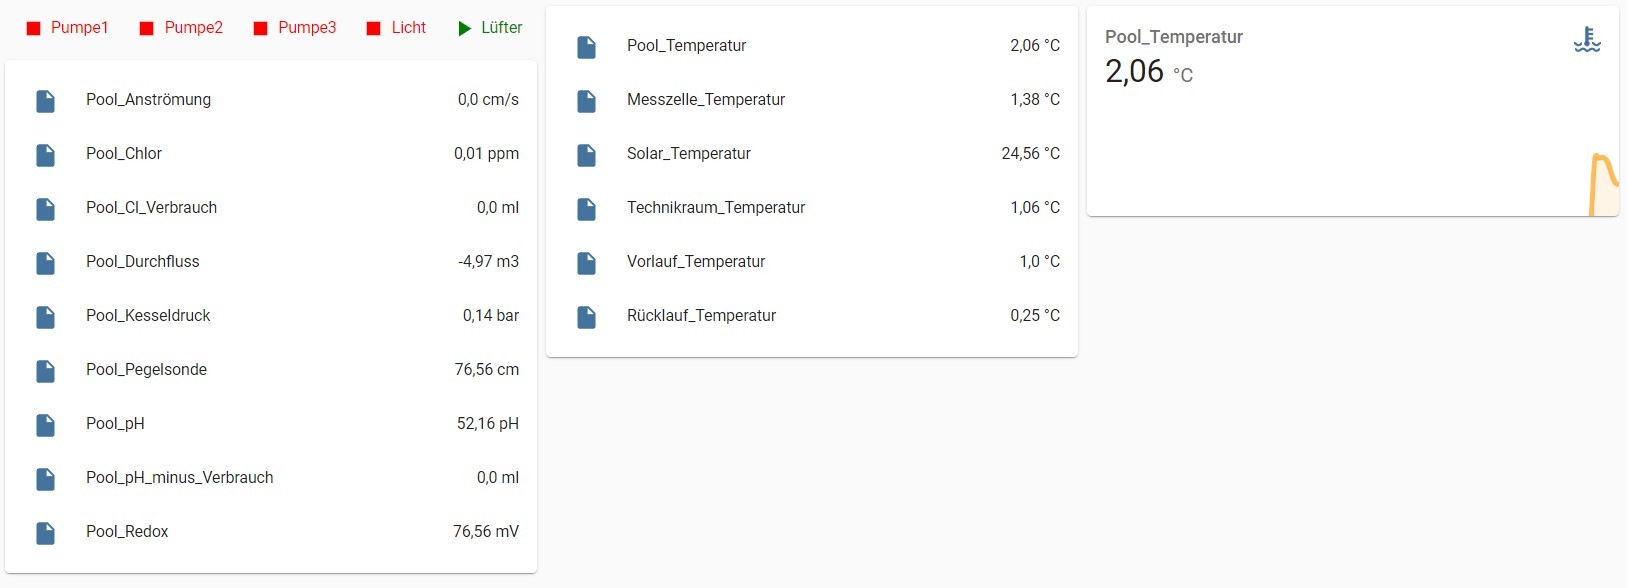Toggle the Pumpe2 status chip
This screenshot has height=588, width=1627.
[x=181, y=28]
